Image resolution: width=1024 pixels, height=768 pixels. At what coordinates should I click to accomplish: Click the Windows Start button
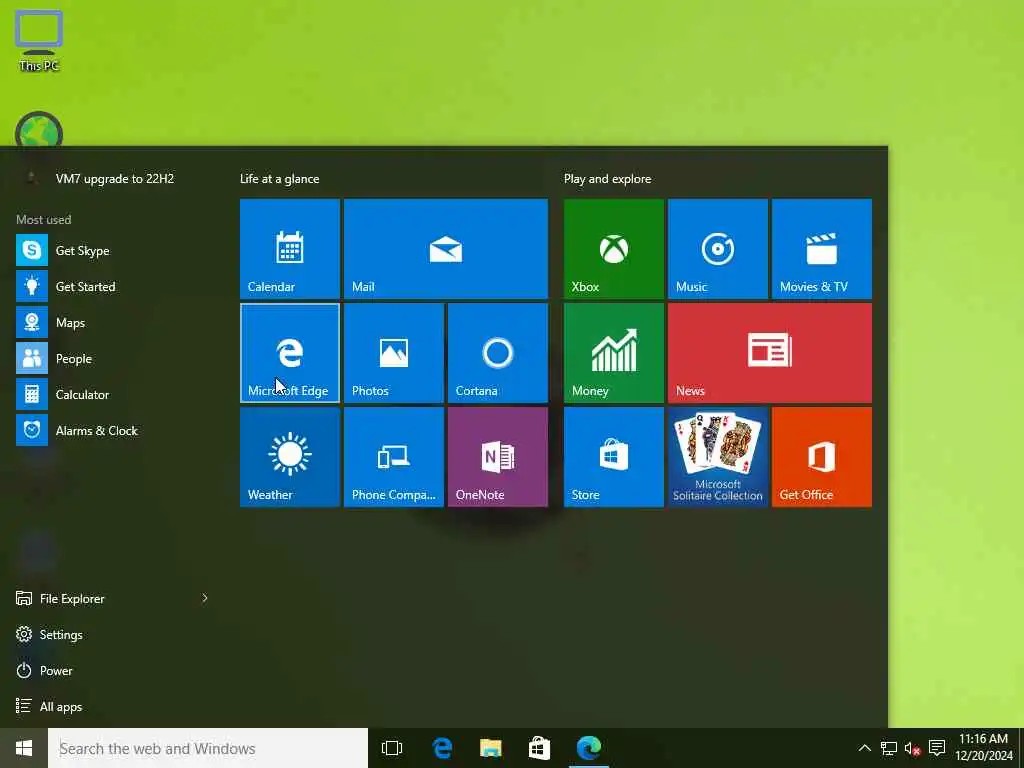(x=24, y=748)
